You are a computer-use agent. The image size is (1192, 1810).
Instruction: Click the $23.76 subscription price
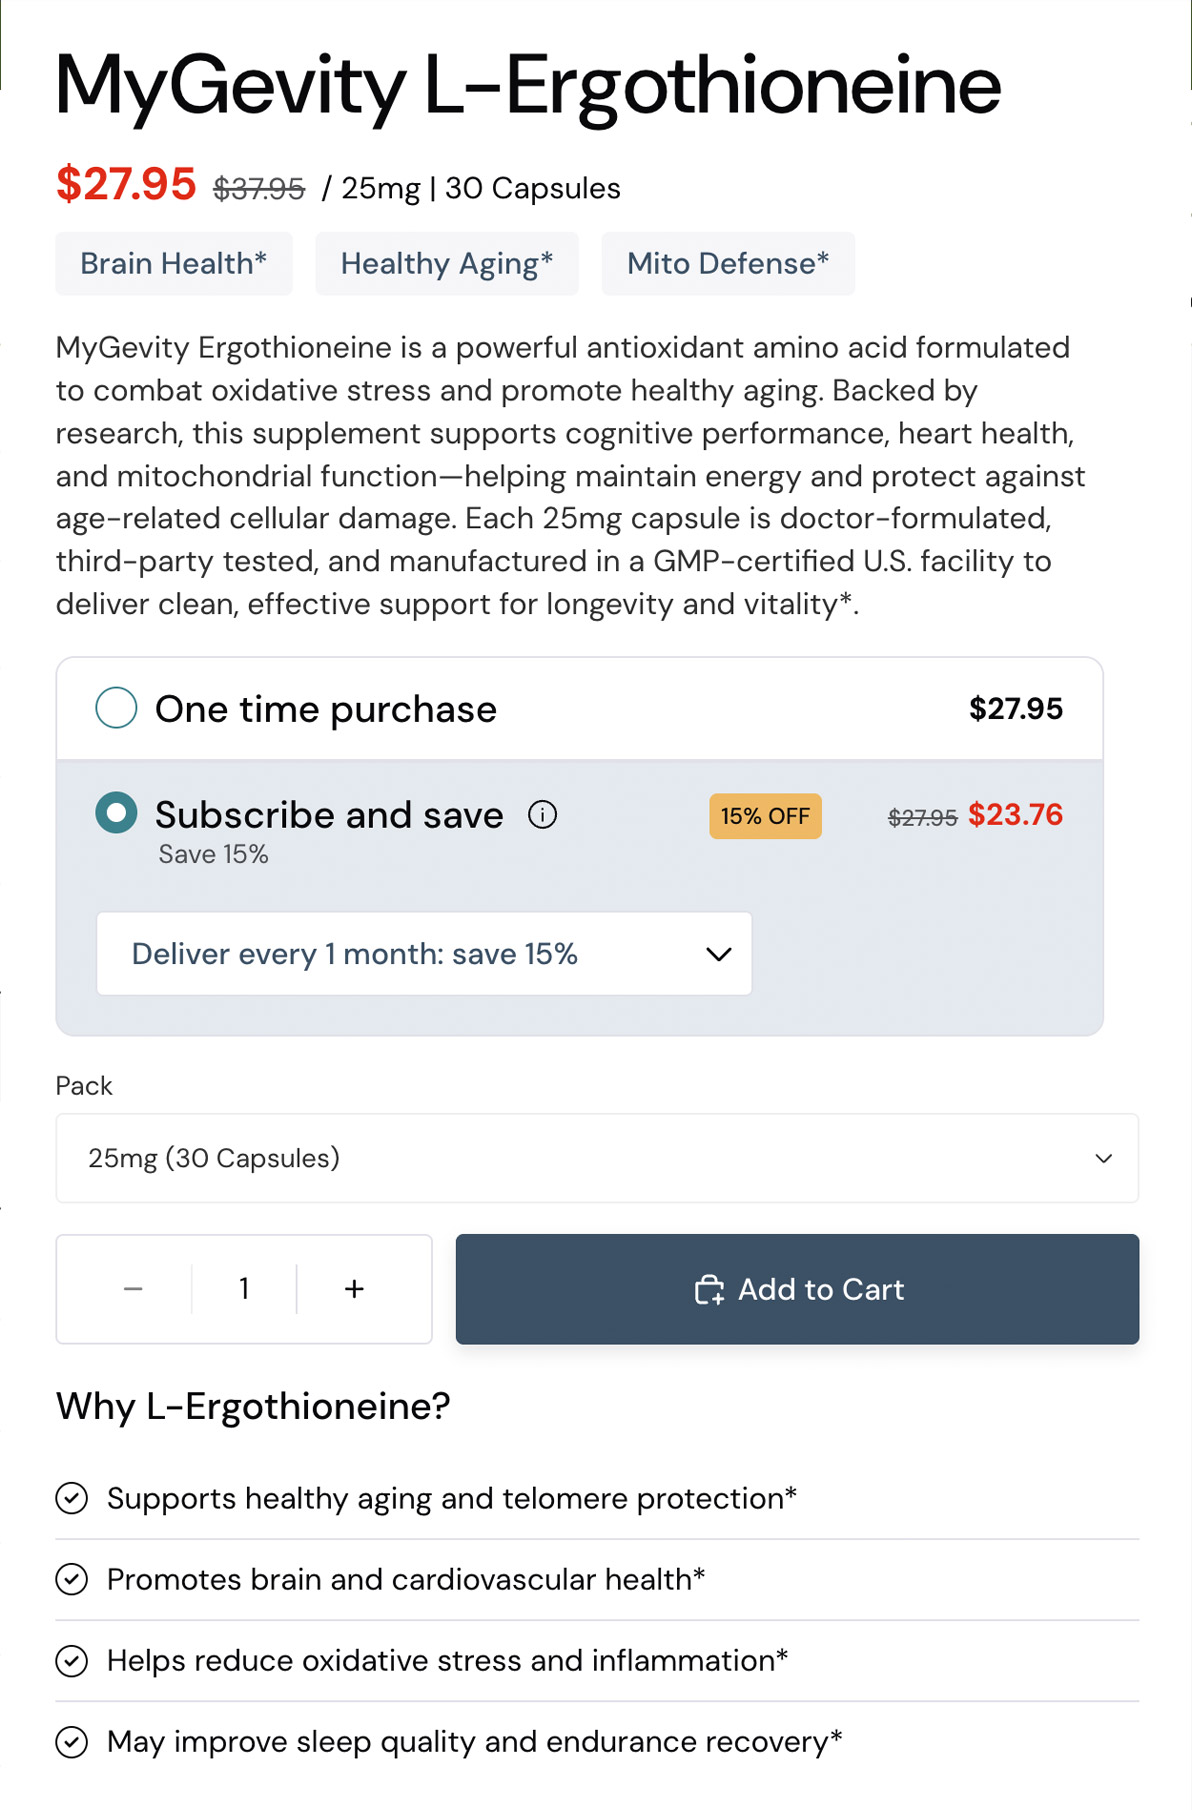coord(1015,815)
